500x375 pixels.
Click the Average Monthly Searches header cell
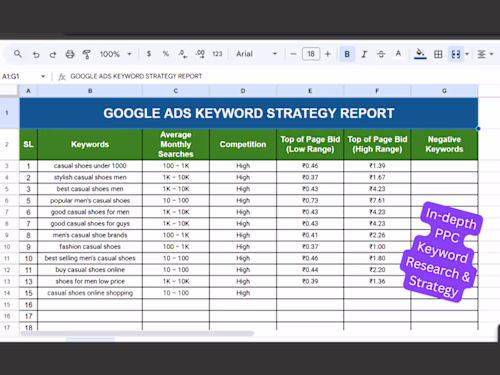coord(176,144)
